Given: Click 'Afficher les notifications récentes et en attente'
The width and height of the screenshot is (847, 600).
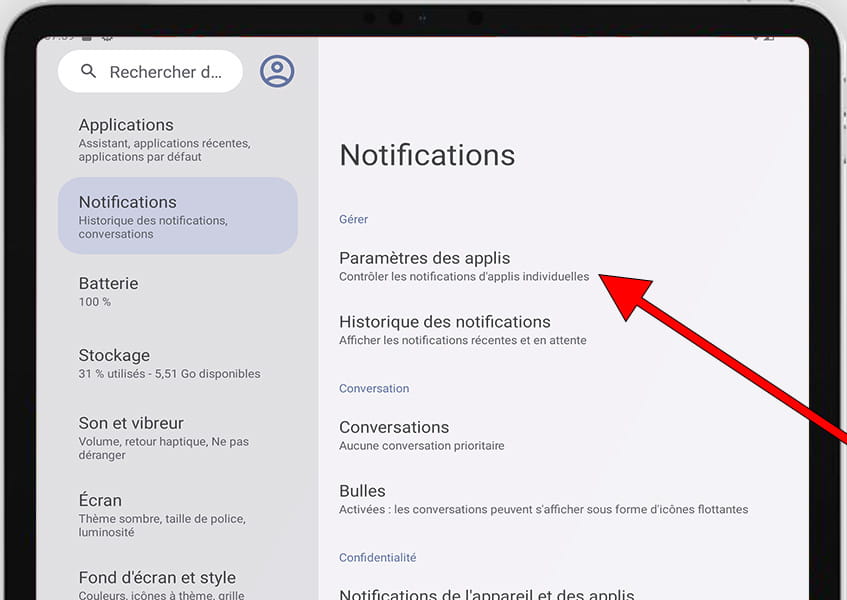Looking at the screenshot, I should point(462,340).
